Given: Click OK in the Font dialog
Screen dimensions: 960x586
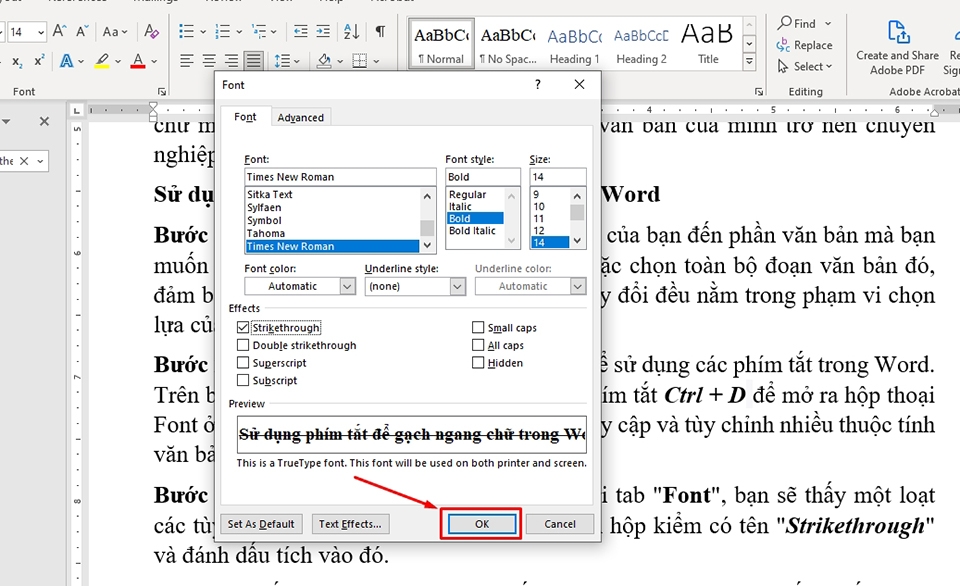Looking at the screenshot, I should coord(482,524).
